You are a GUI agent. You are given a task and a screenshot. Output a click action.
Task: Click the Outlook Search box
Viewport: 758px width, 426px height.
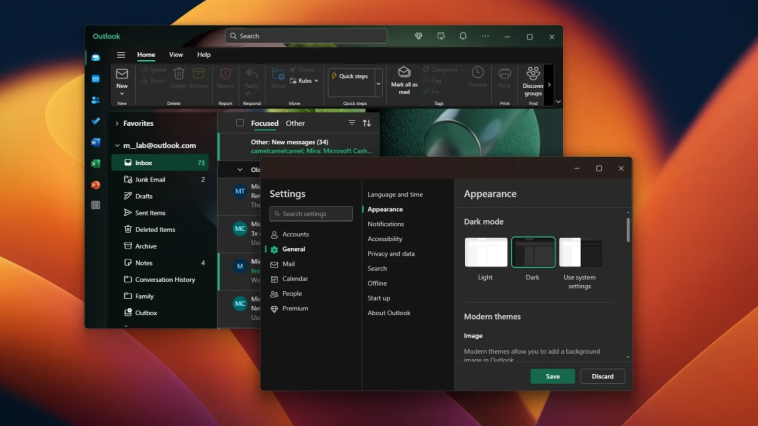306,36
